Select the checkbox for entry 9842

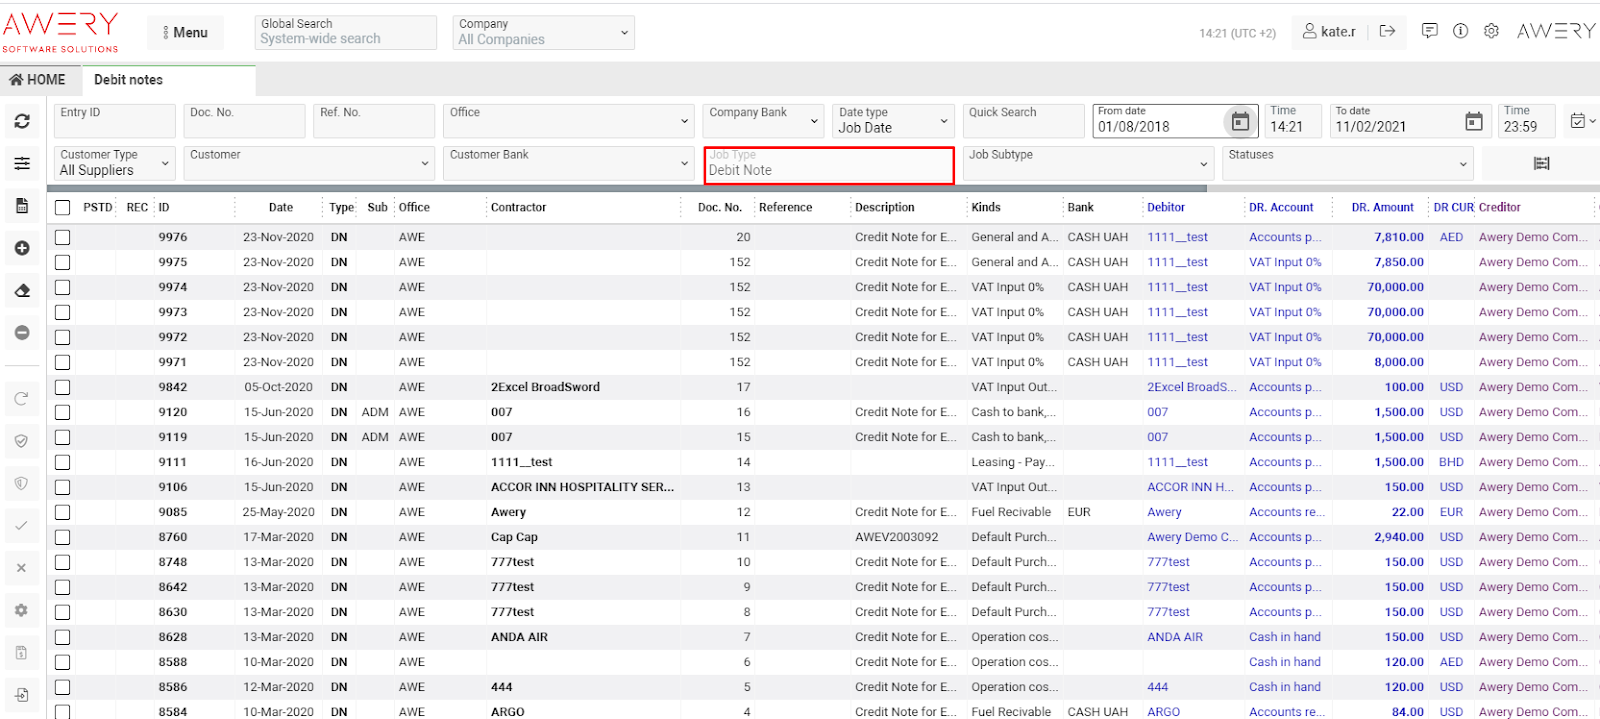click(63, 387)
